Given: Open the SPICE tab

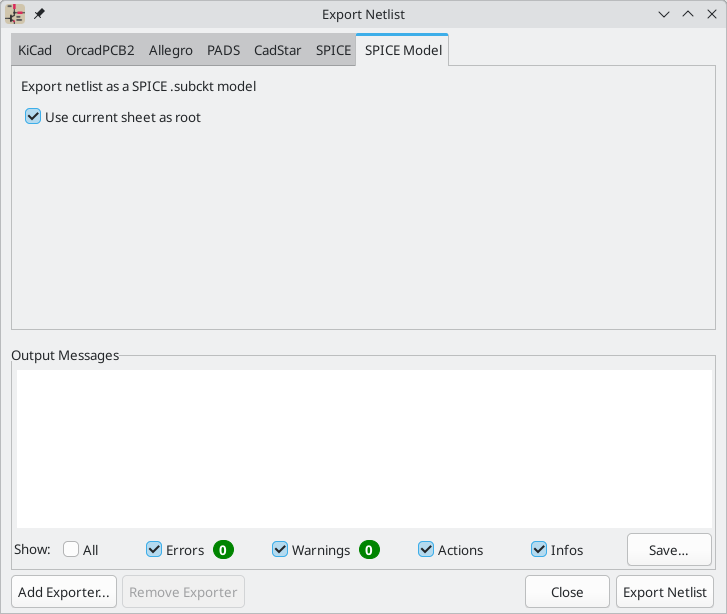Looking at the screenshot, I should click(333, 50).
